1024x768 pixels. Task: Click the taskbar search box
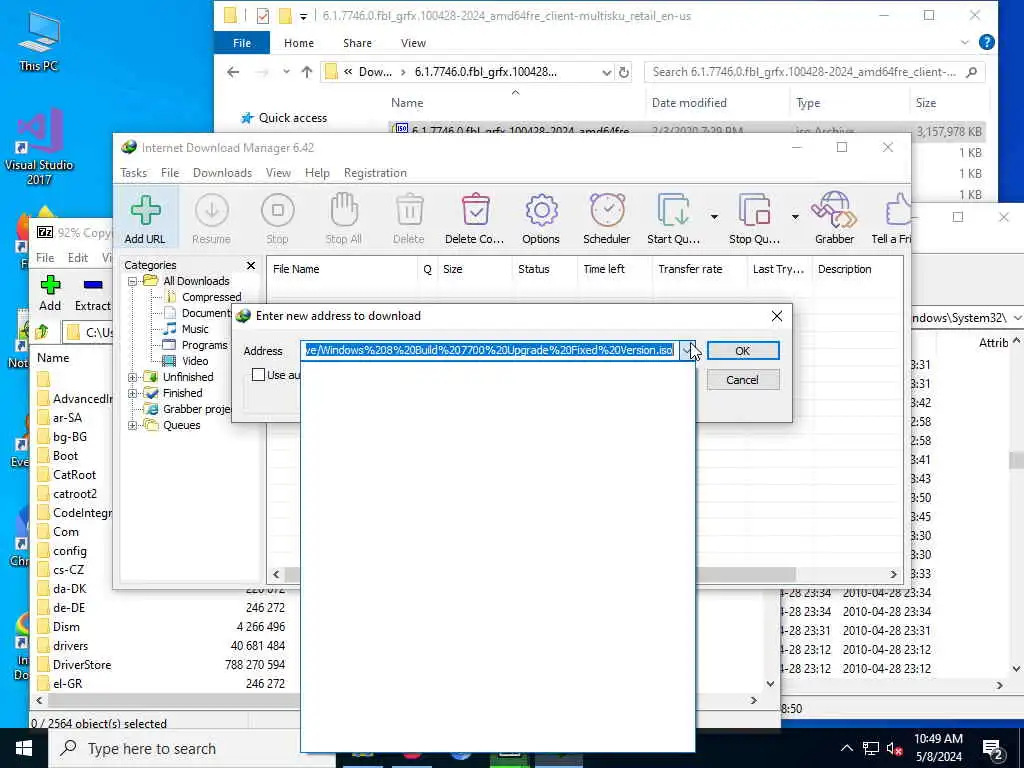pos(192,748)
